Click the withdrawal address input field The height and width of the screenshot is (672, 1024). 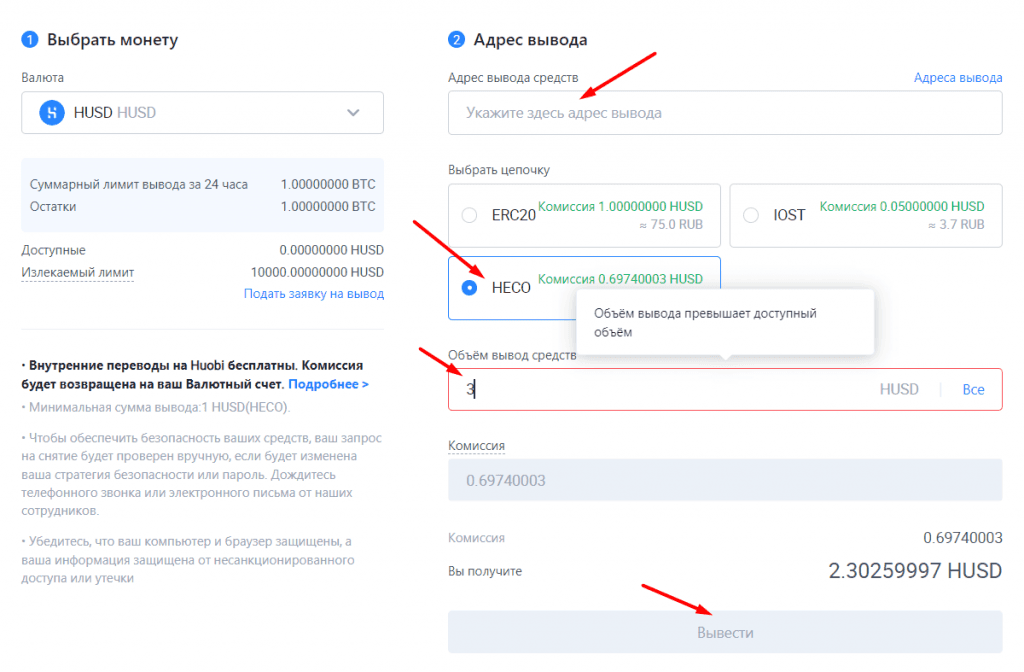pyautogui.click(x=725, y=113)
